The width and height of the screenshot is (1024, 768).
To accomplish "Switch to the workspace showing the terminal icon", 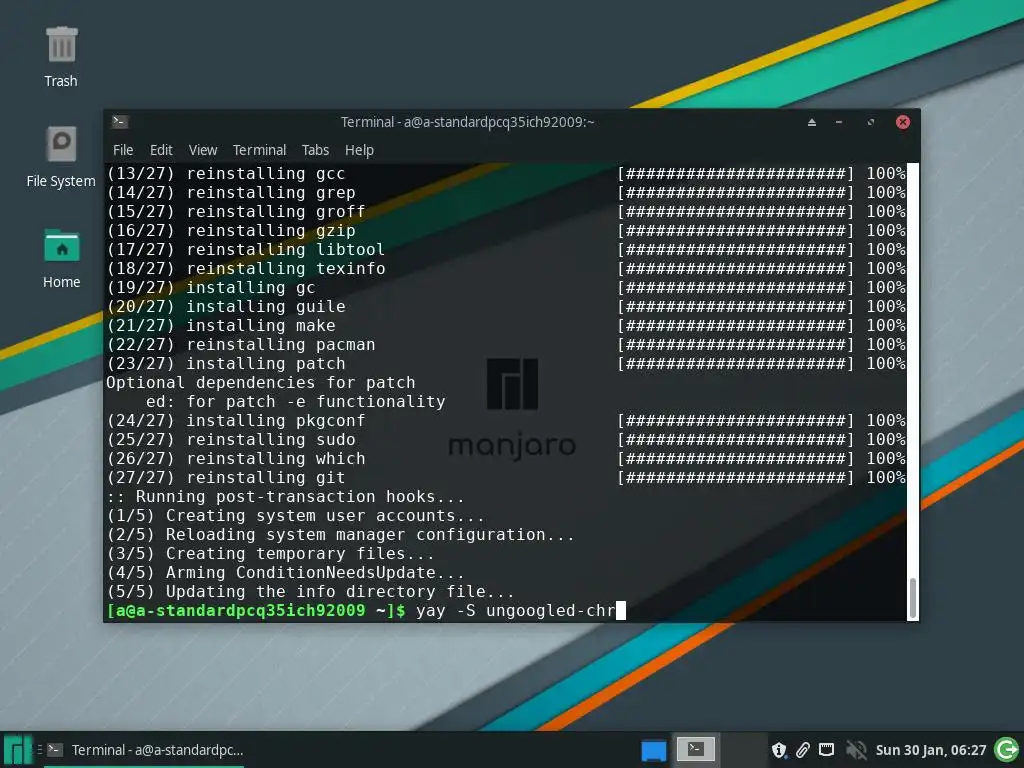I will click(695, 749).
